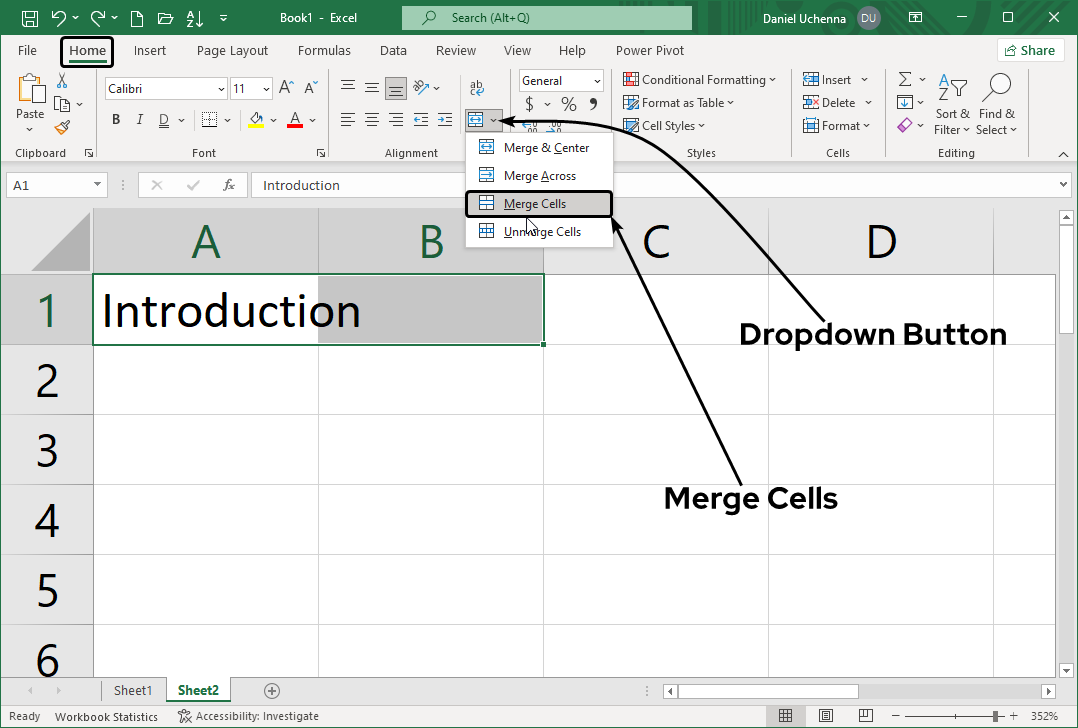The image size is (1078, 728).
Task: Click the Cut scissors icon
Action: click(62, 81)
